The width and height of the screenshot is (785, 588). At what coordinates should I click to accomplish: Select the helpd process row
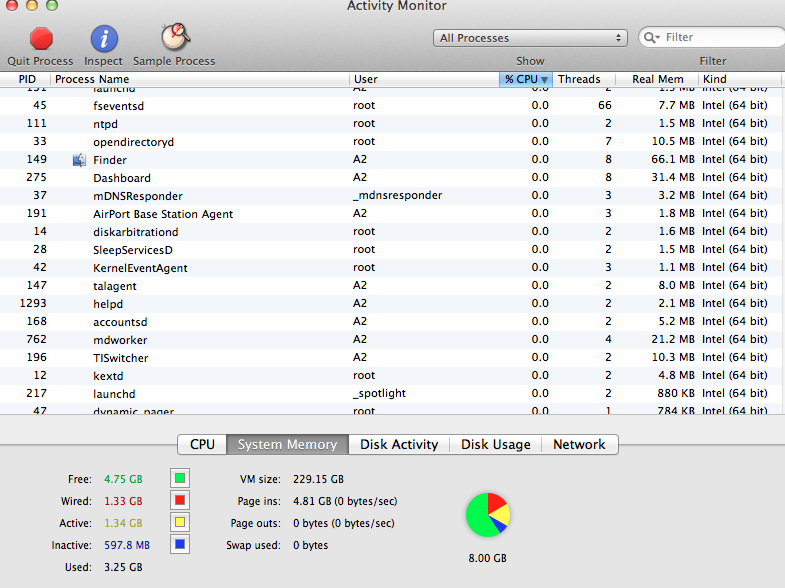[x=392, y=304]
